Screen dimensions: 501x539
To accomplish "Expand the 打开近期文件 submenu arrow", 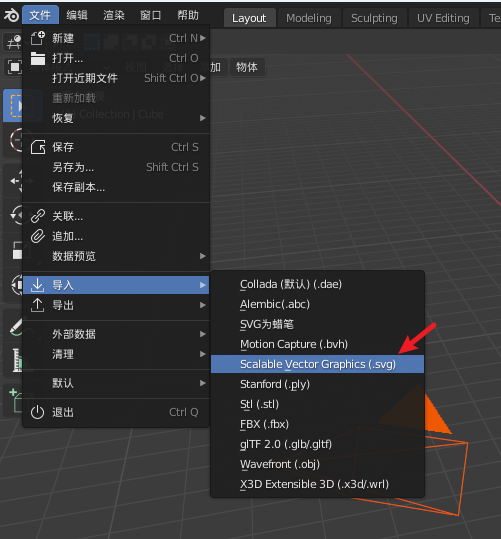I will click(203, 78).
